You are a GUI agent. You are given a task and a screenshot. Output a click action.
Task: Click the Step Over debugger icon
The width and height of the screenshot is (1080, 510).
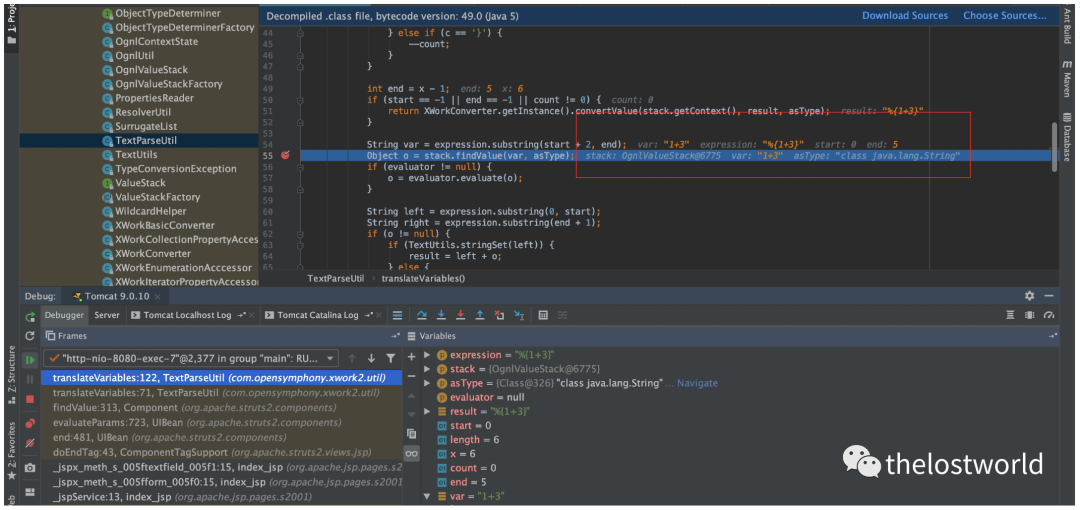click(421, 315)
